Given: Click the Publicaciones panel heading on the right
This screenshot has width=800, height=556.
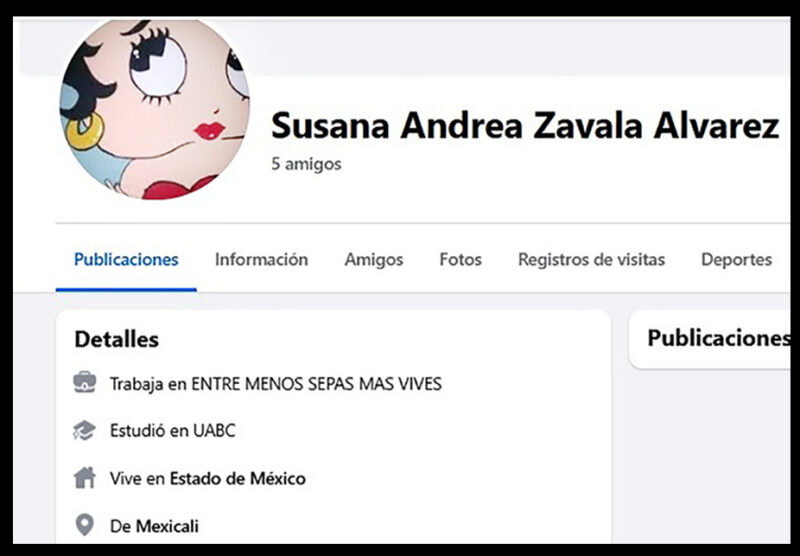Looking at the screenshot, I should coord(718,338).
